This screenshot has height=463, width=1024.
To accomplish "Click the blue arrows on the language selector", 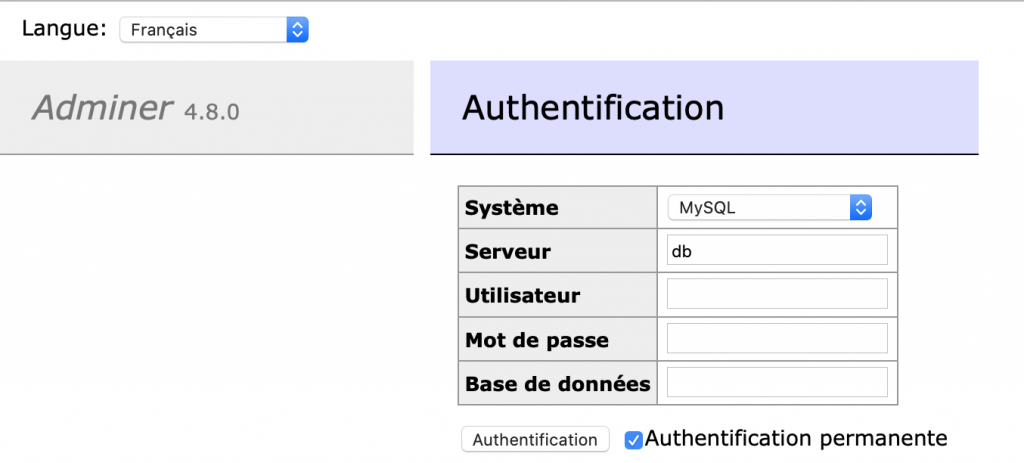I will (x=297, y=30).
